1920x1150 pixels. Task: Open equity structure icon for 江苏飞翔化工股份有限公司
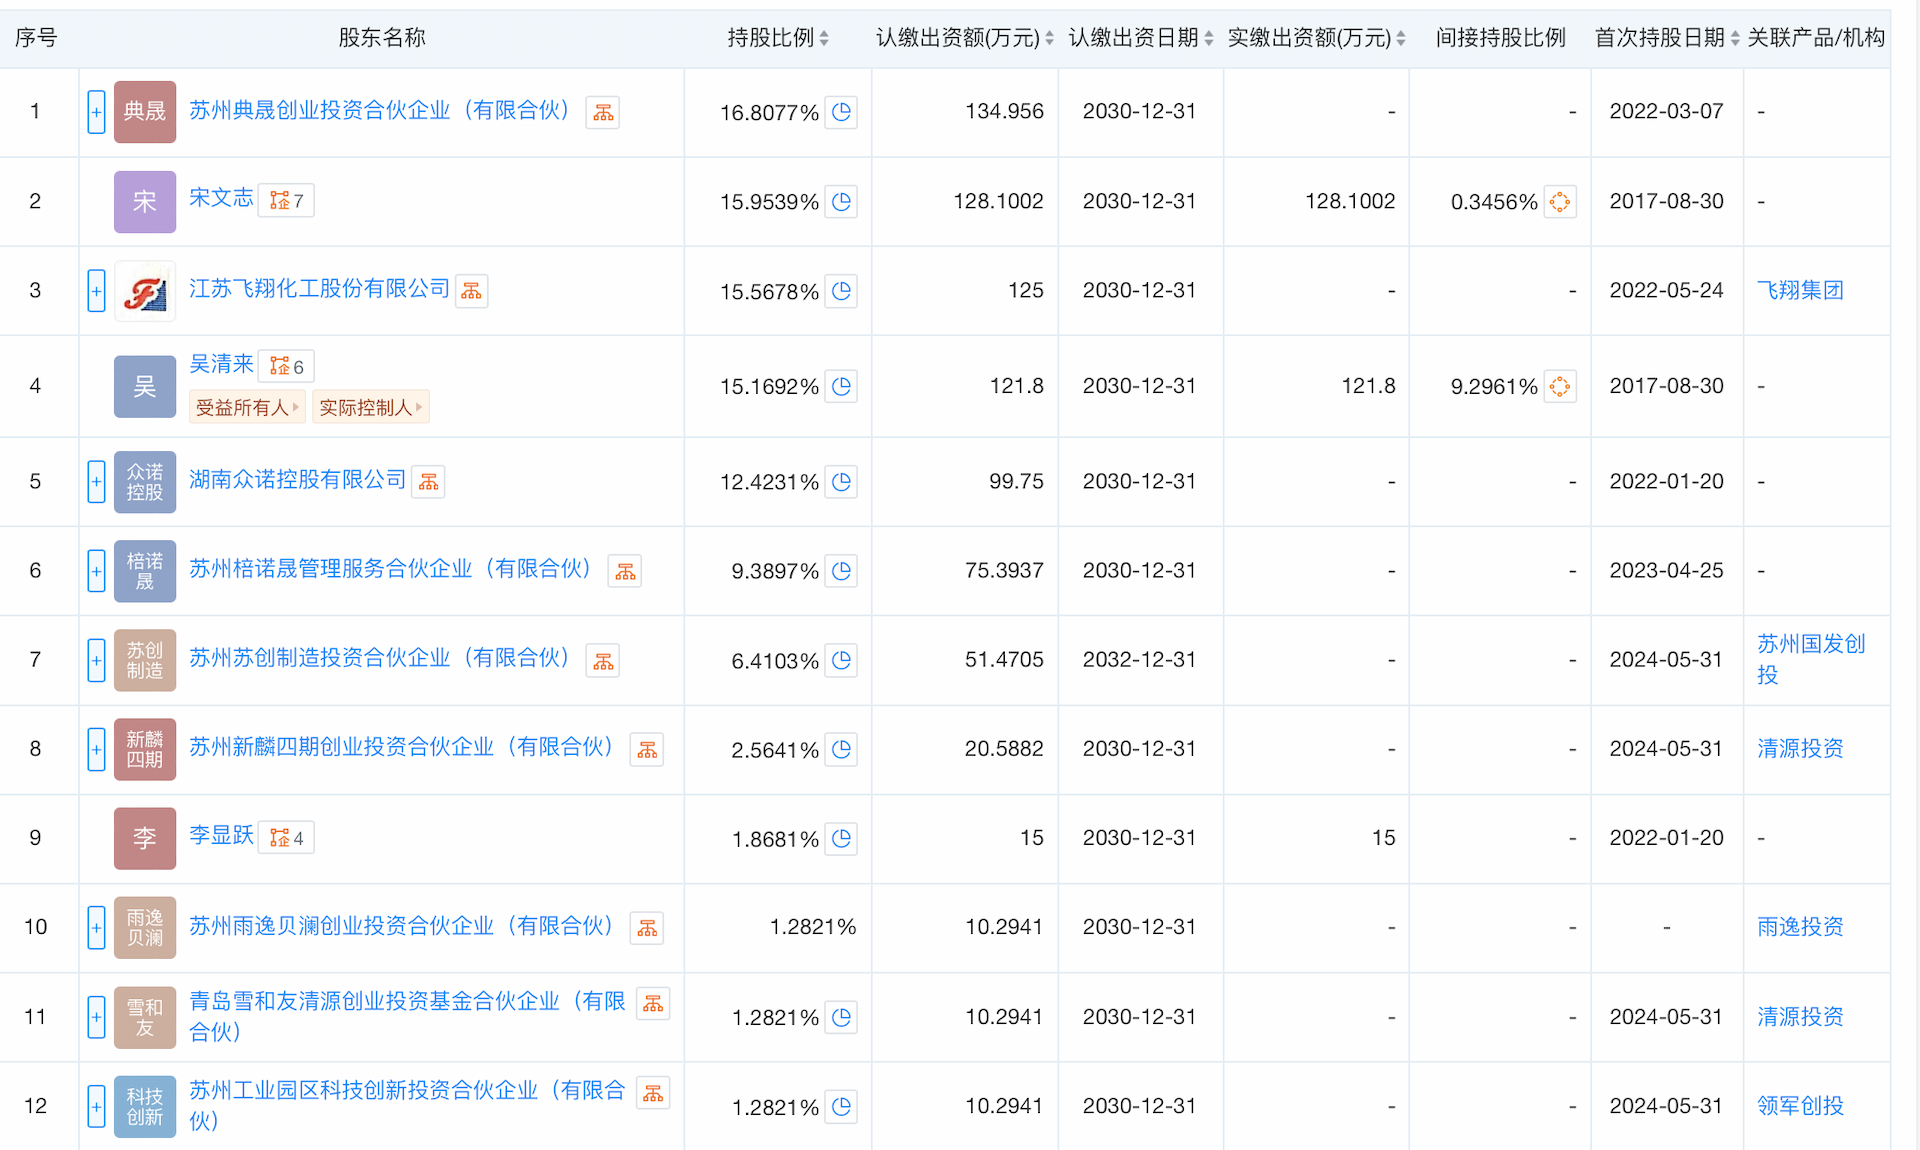coord(471,291)
